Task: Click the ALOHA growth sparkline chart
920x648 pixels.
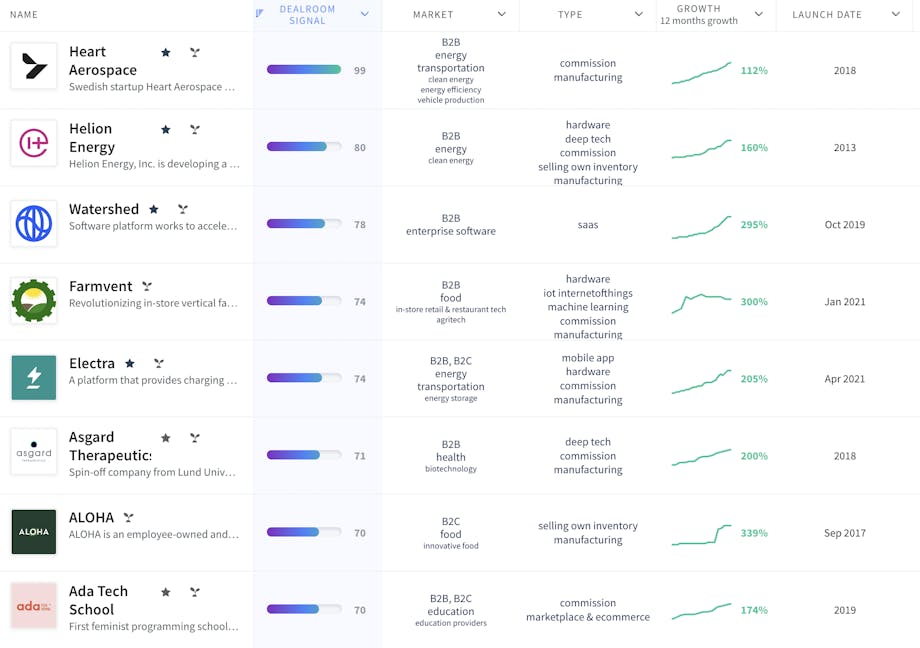Action: (702, 534)
